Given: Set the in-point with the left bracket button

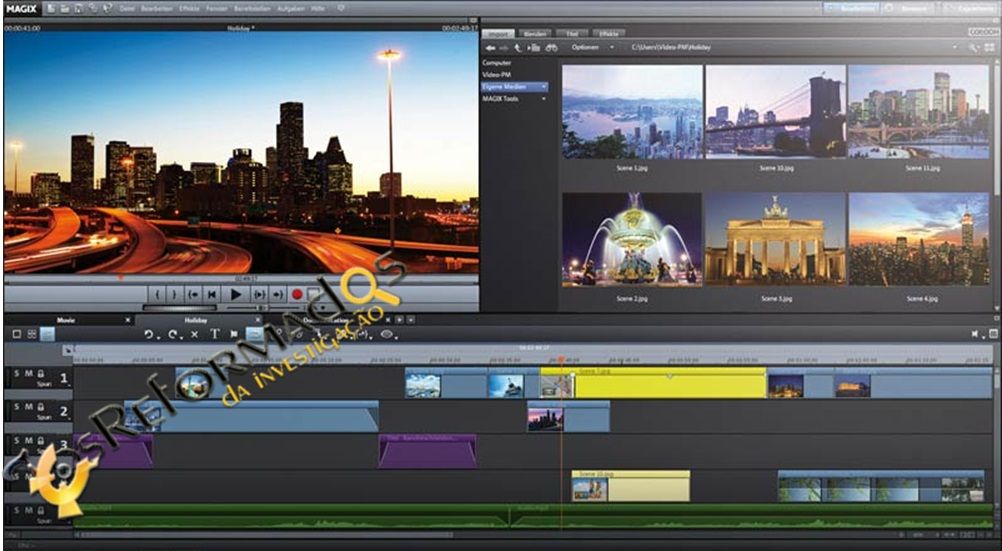Looking at the screenshot, I should coord(157,294).
